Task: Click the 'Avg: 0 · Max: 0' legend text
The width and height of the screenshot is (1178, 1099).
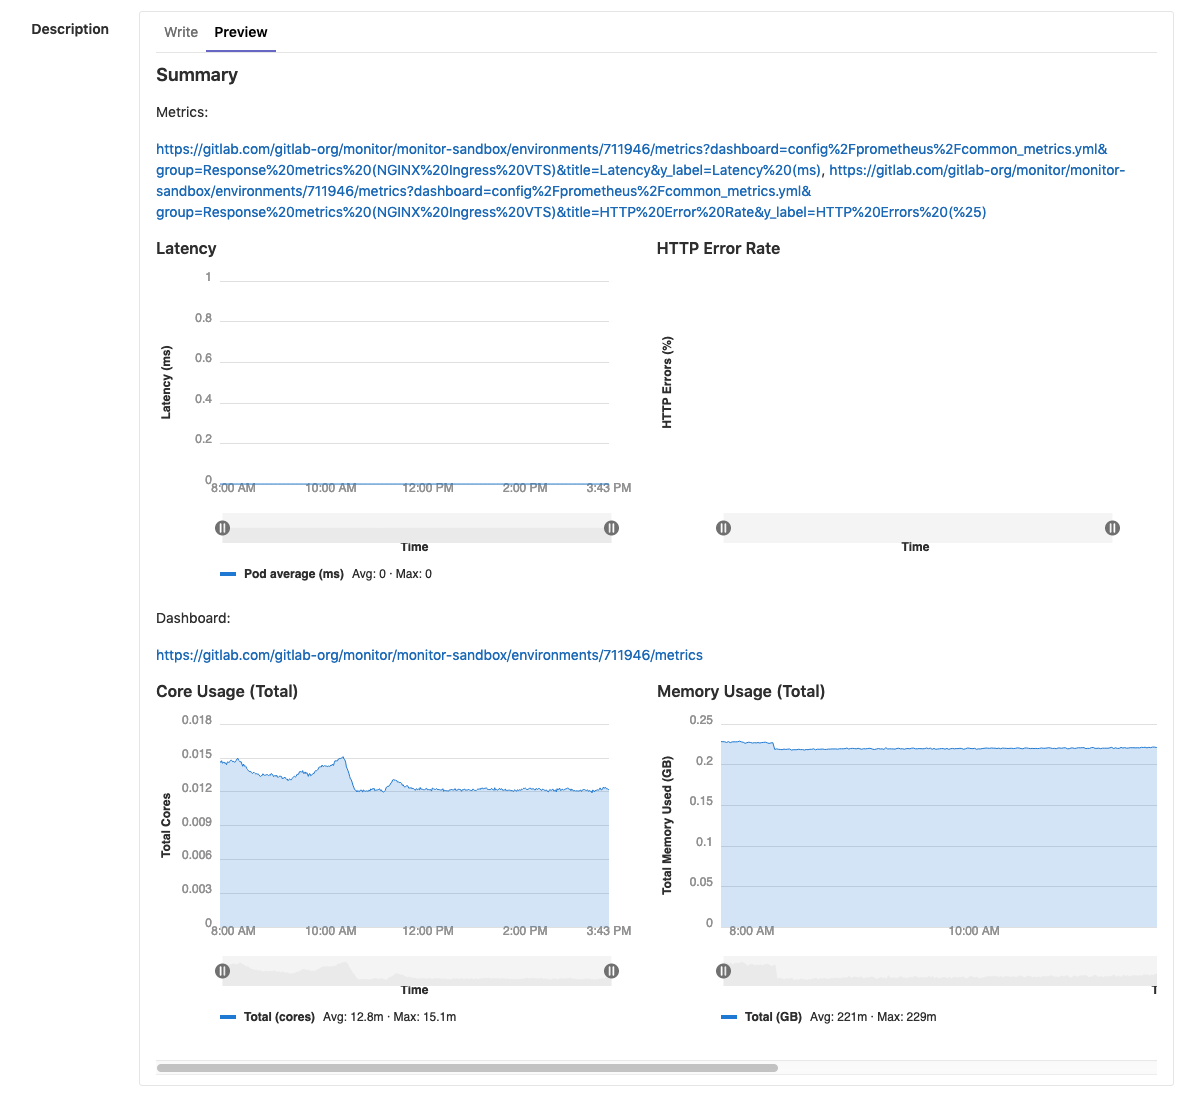Action: (392, 574)
